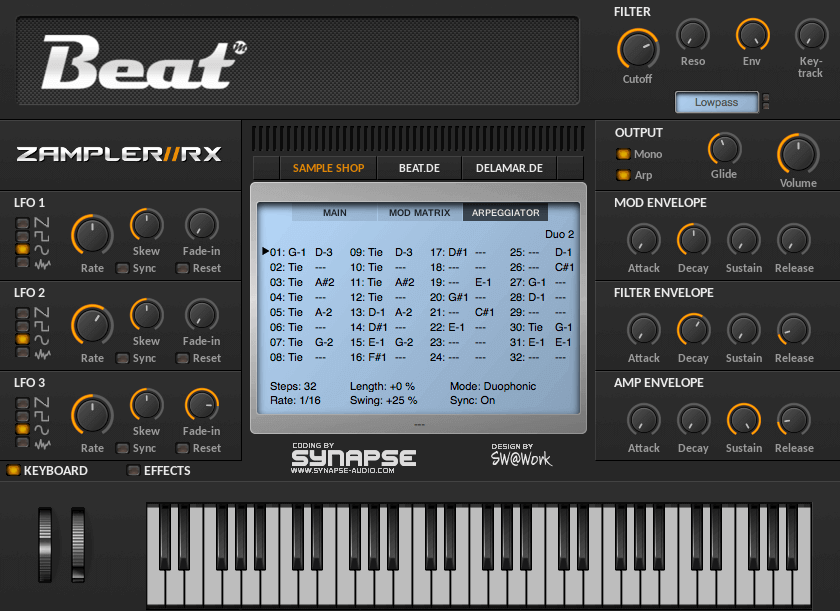The height and width of the screenshot is (611, 840).
Task: Select sawtooth waveform for LFO 3
Action: 22,403
